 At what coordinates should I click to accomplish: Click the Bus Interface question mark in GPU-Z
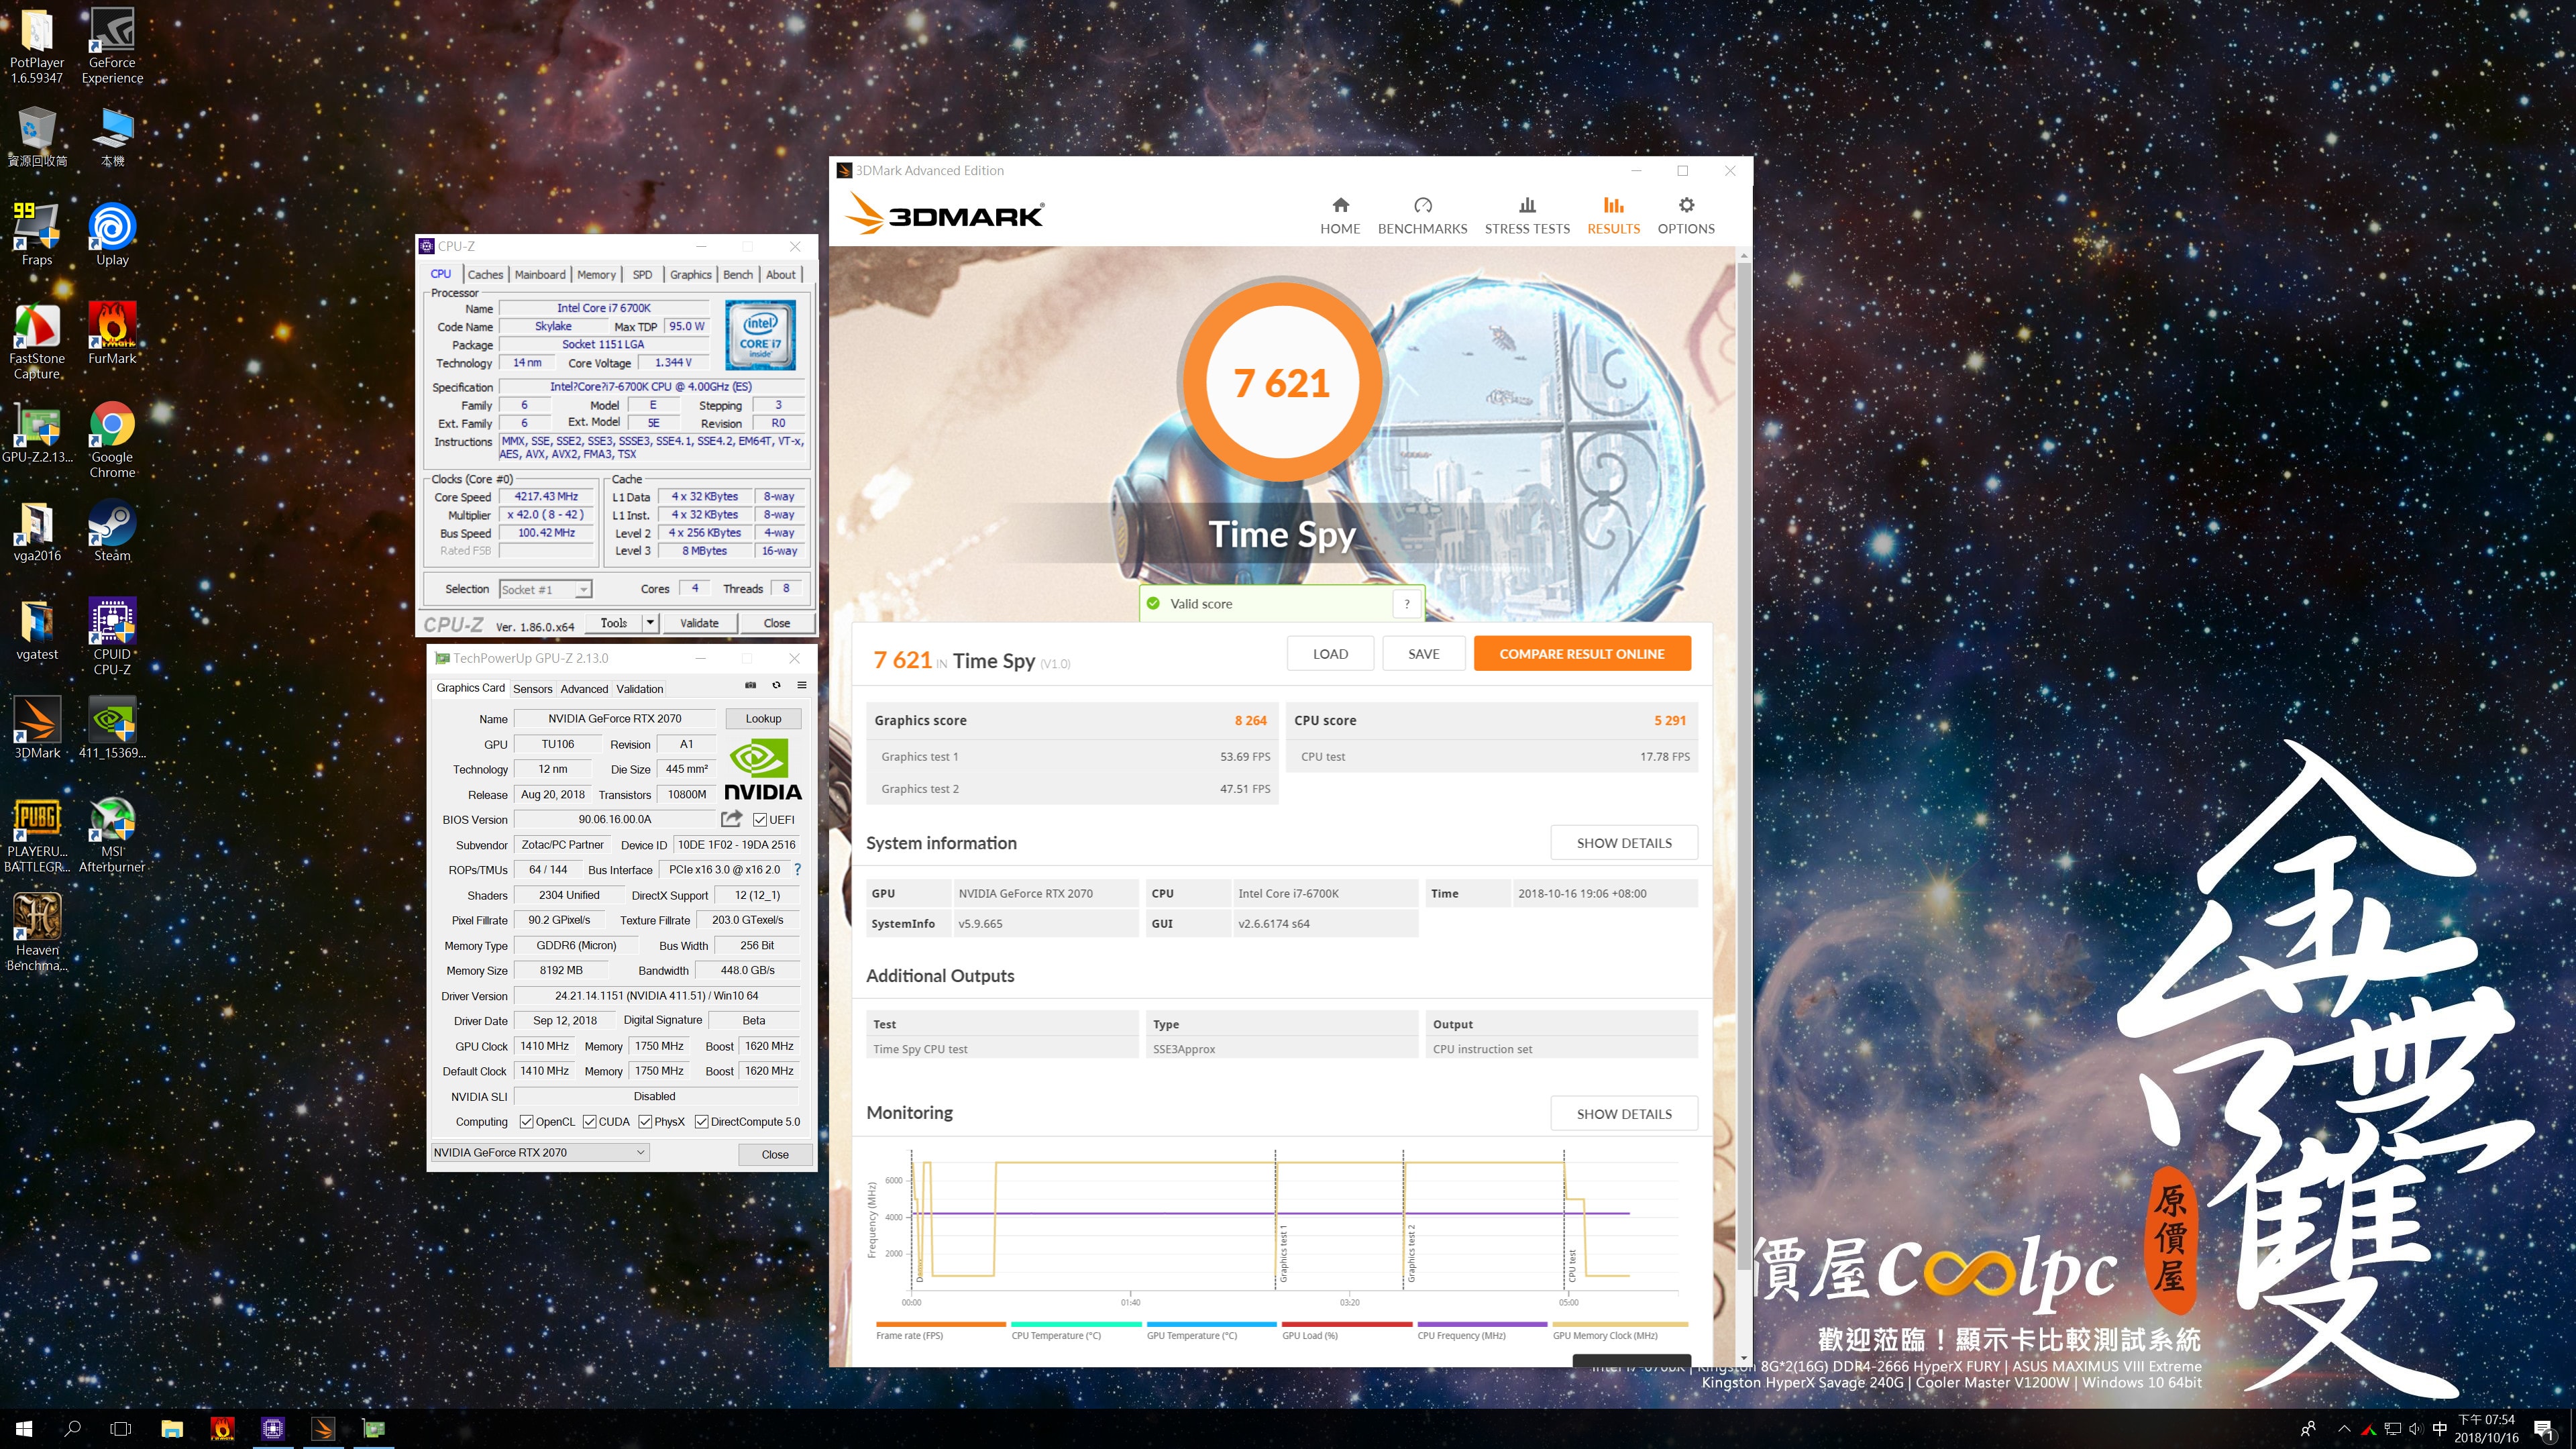pyautogui.click(x=797, y=870)
